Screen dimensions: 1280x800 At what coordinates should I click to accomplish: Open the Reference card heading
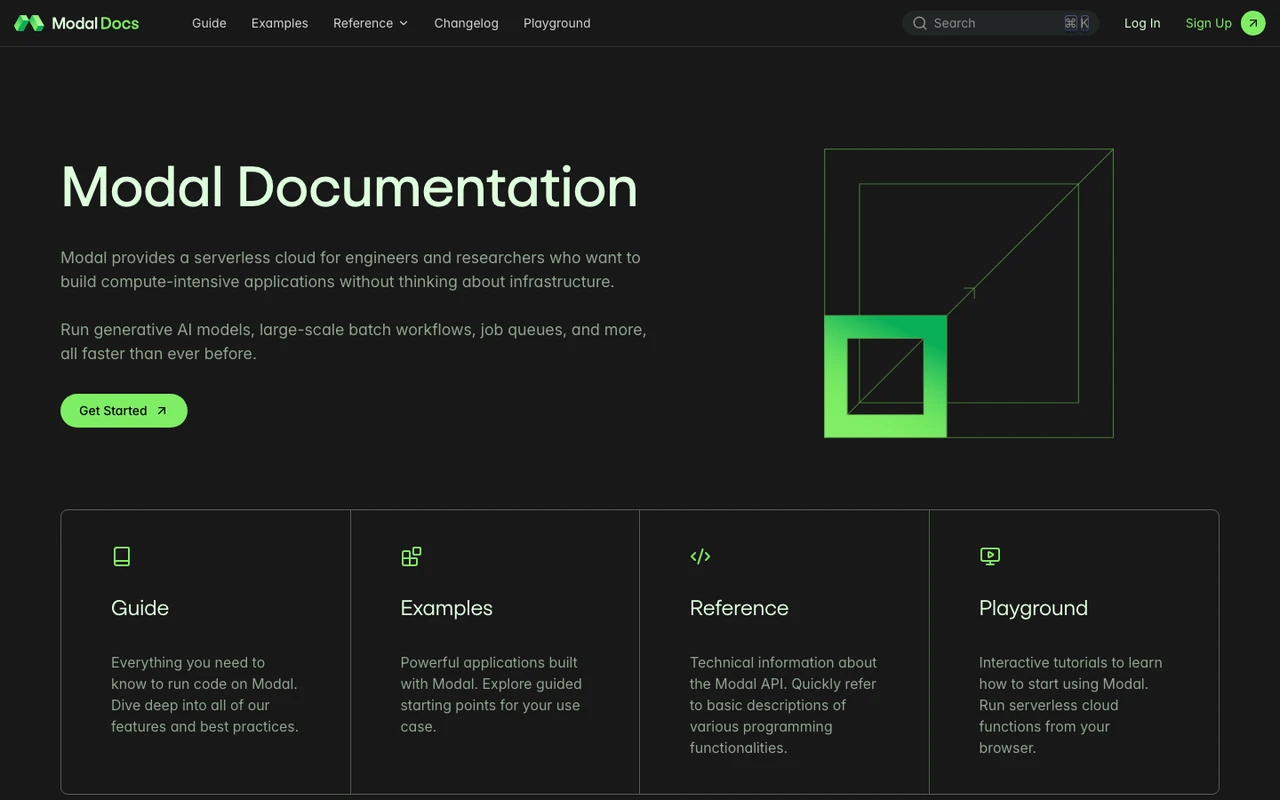(739, 608)
